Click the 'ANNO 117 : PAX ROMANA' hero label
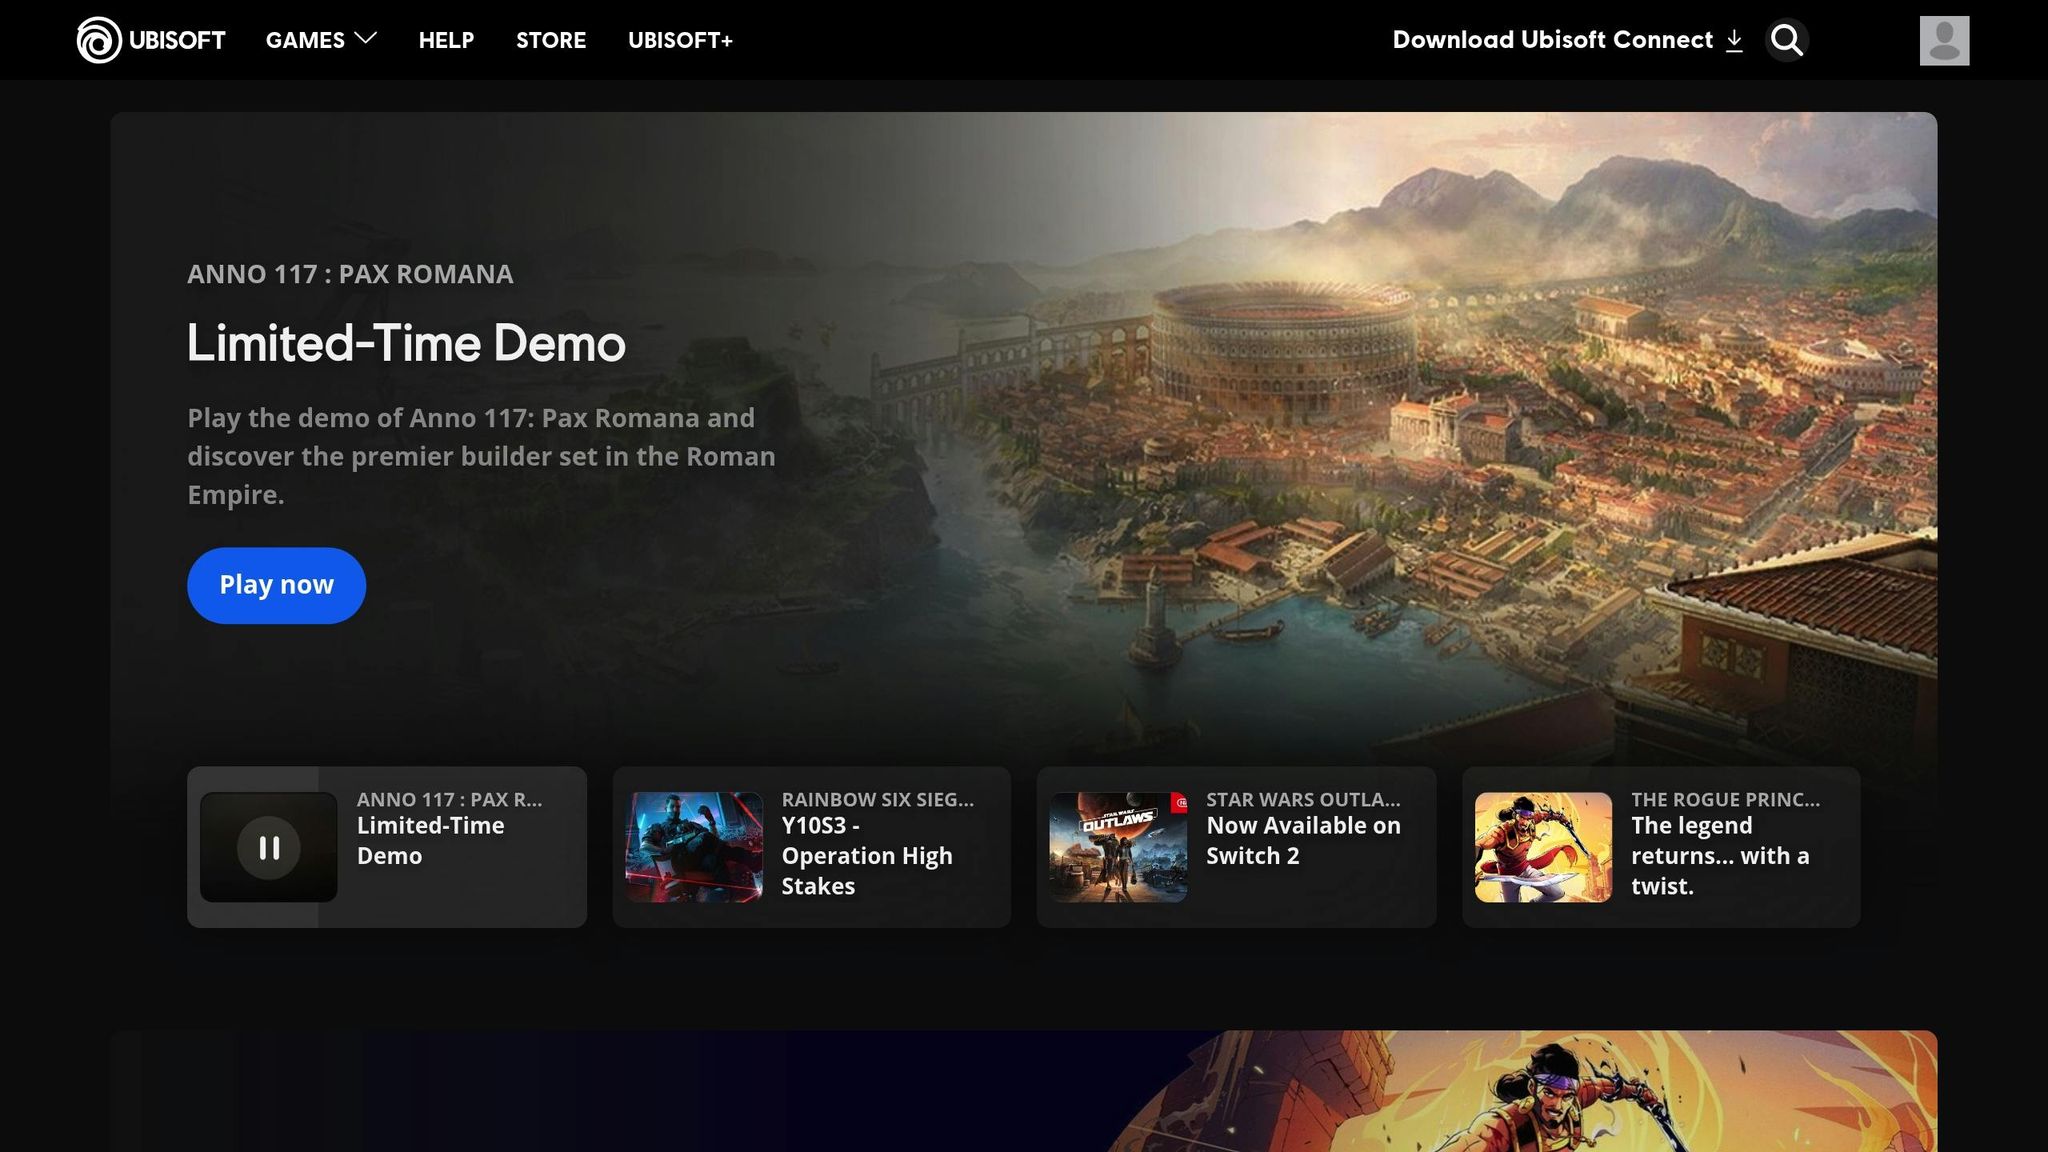 click(x=350, y=274)
